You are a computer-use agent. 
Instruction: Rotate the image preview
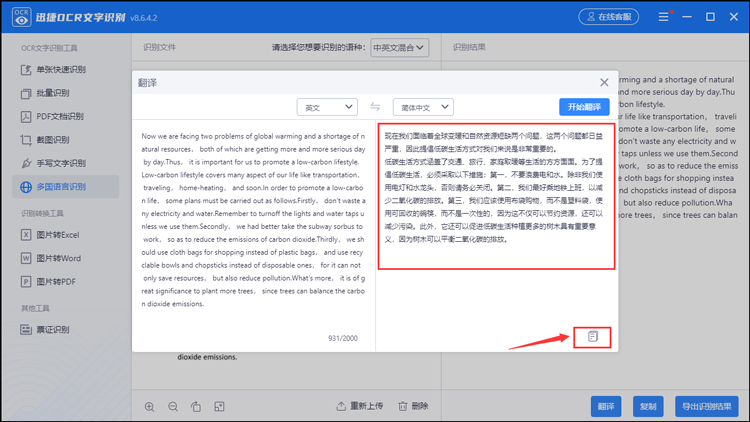(x=196, y=407)
